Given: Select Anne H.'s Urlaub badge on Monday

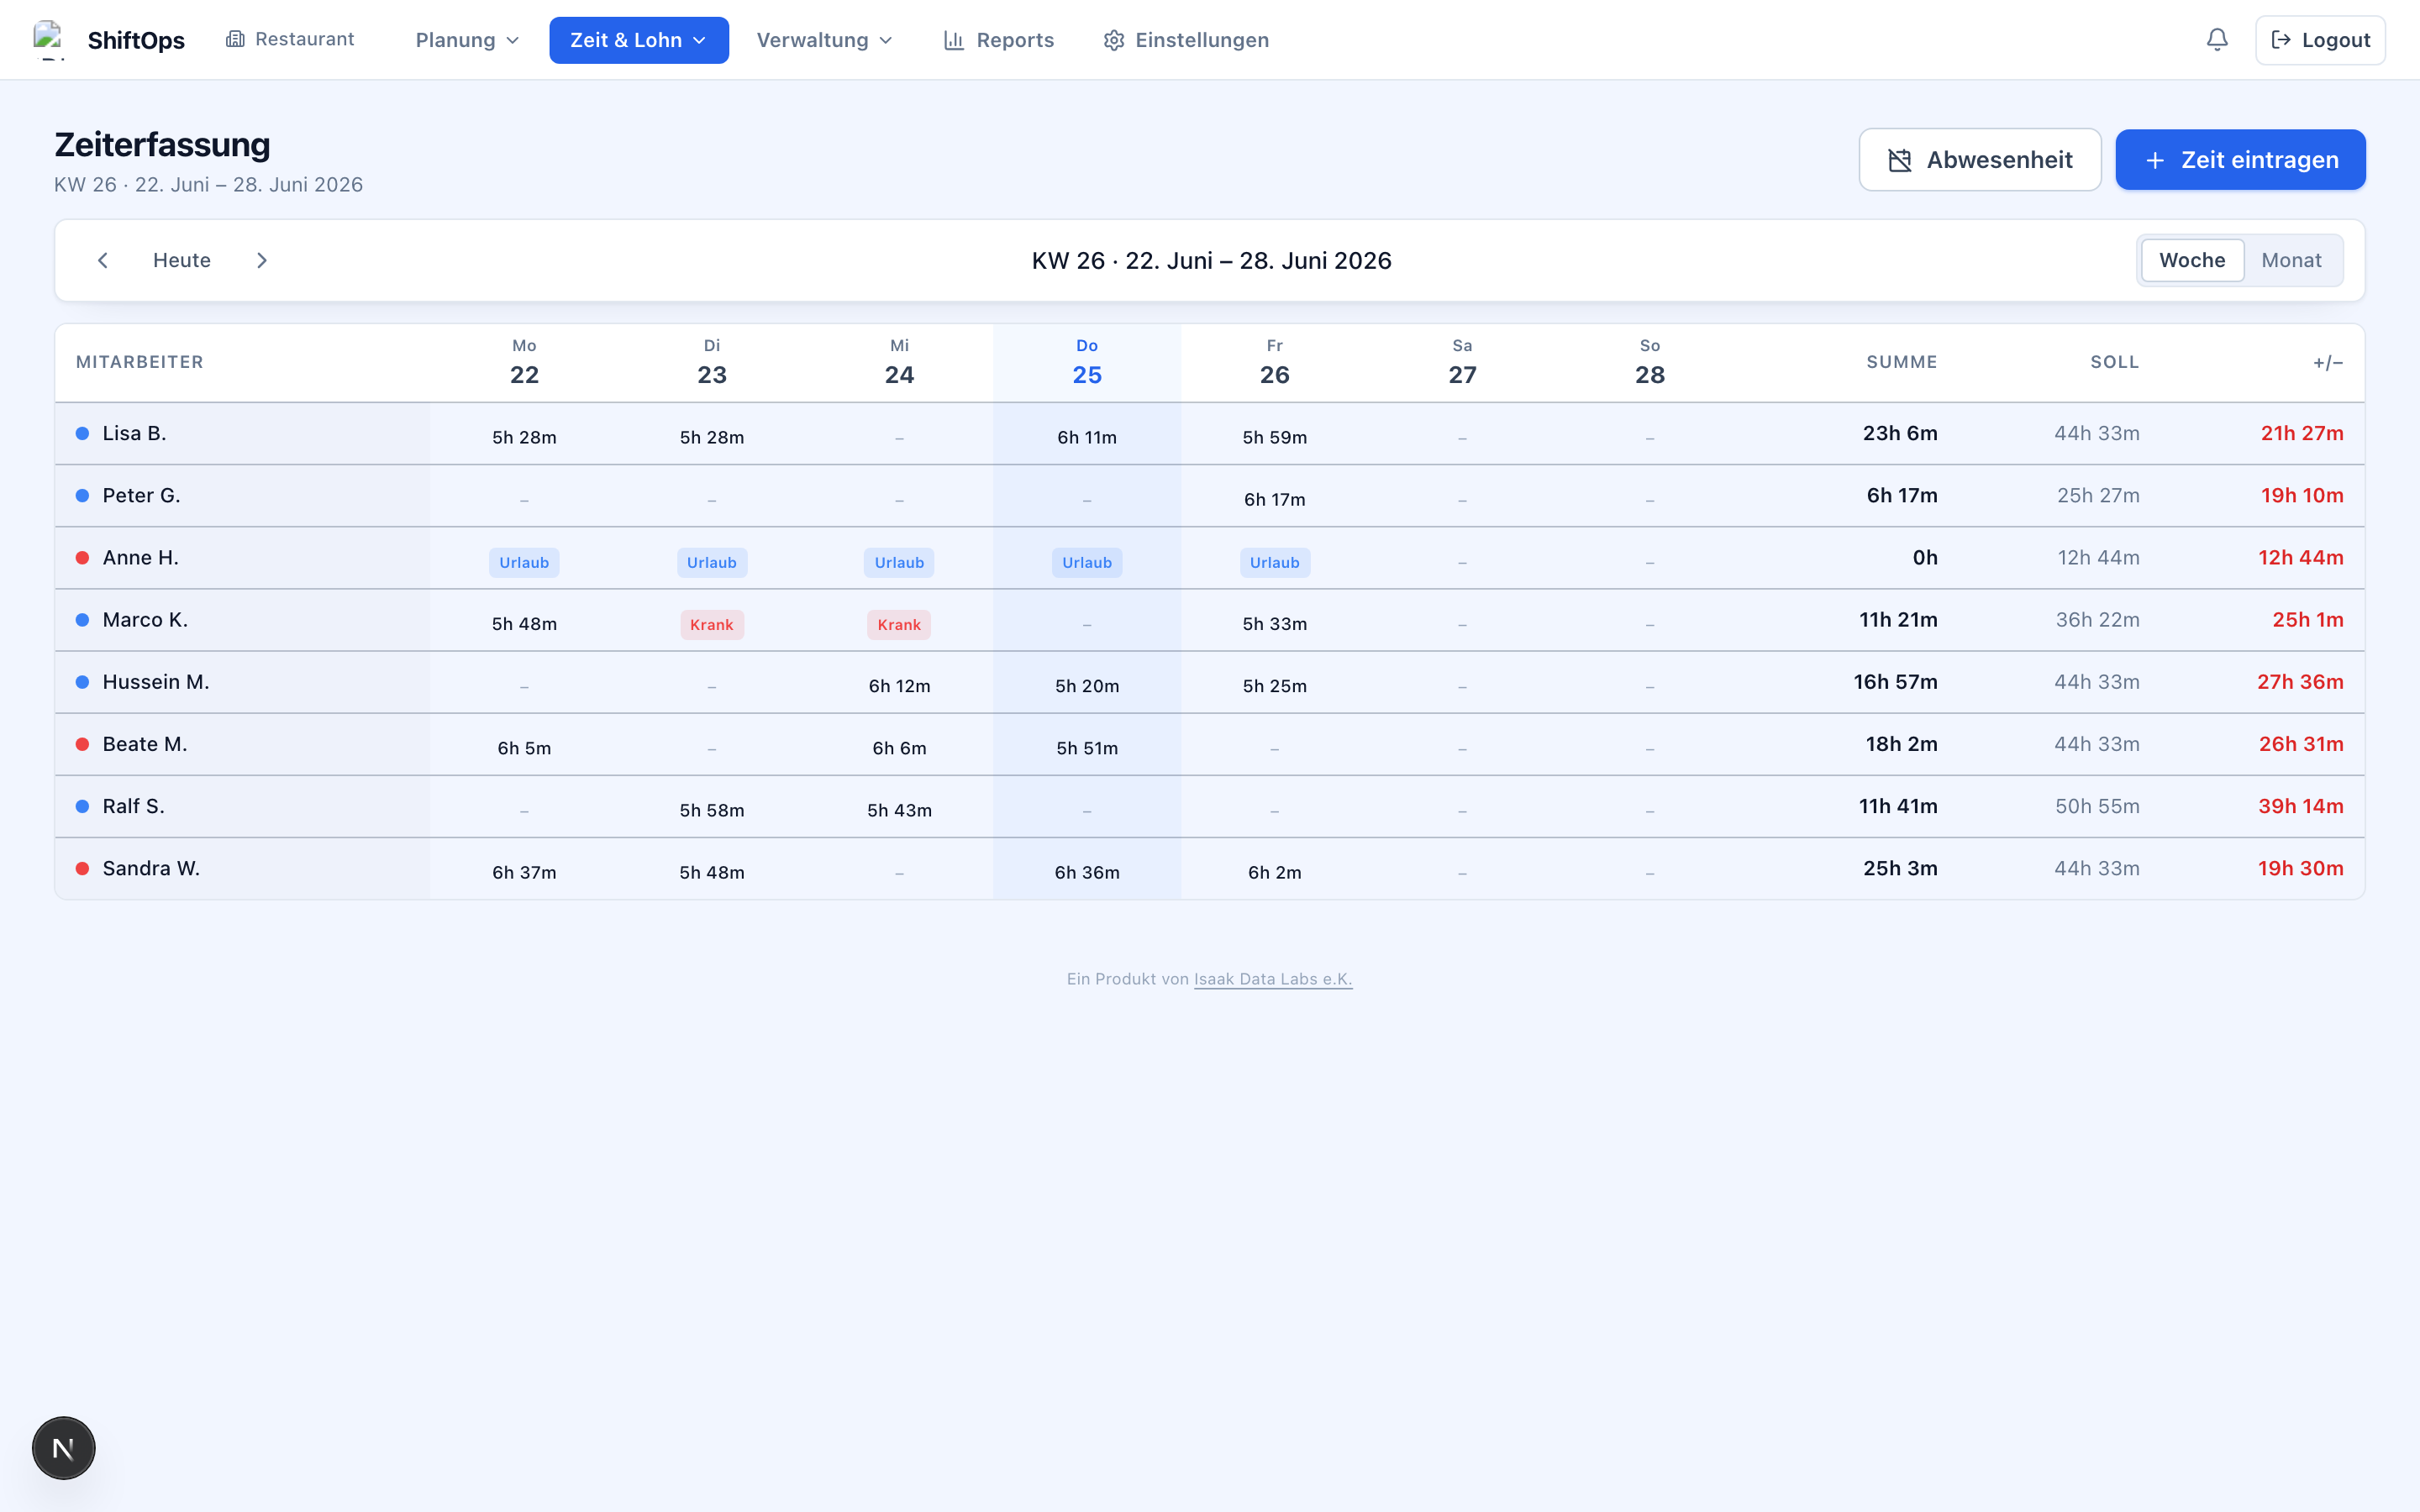Looking at the screenshot, I should point(524,563).
